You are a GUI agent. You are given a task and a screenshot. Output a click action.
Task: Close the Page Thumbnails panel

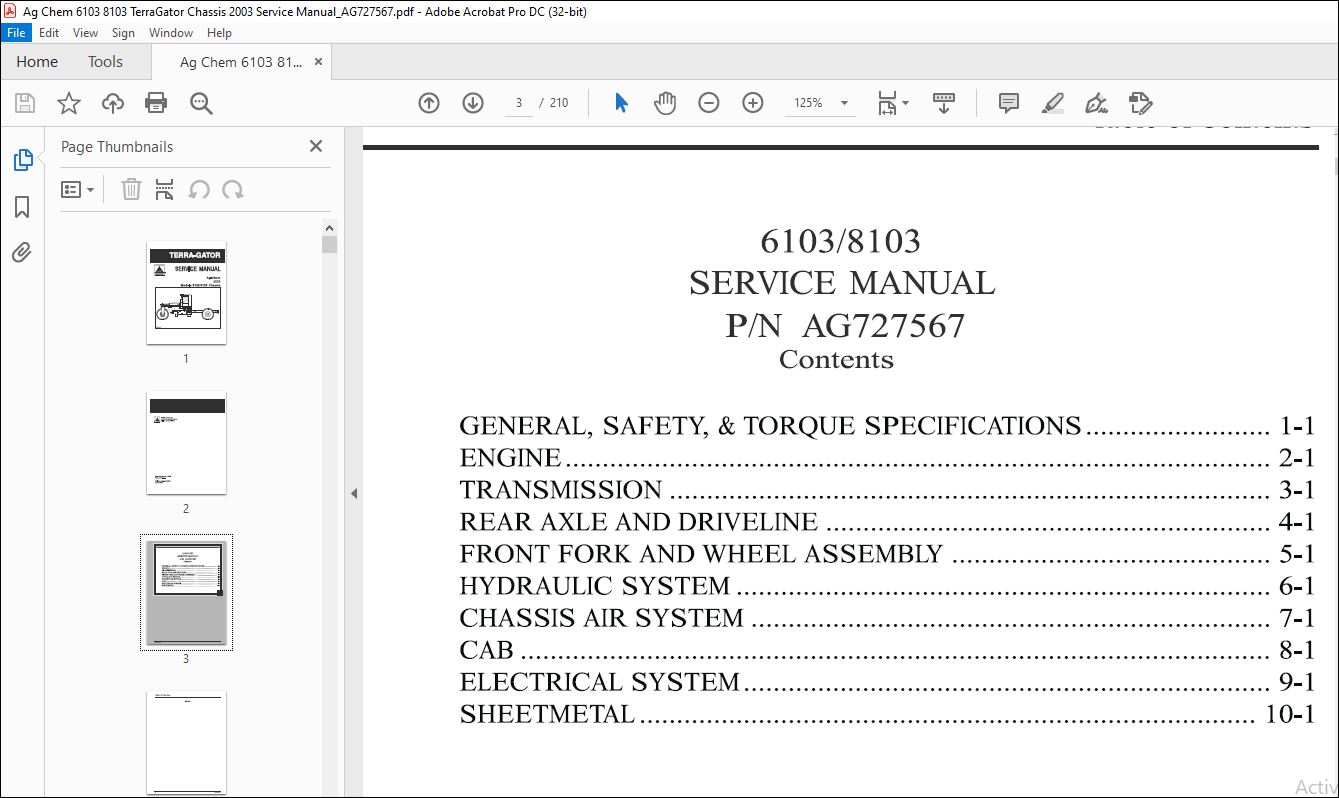[316, 146]
